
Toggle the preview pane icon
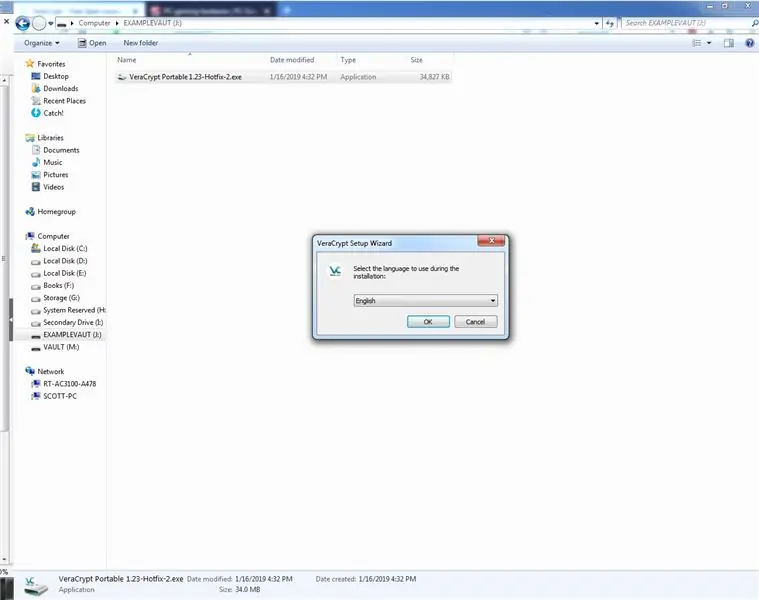click(728, 43)
